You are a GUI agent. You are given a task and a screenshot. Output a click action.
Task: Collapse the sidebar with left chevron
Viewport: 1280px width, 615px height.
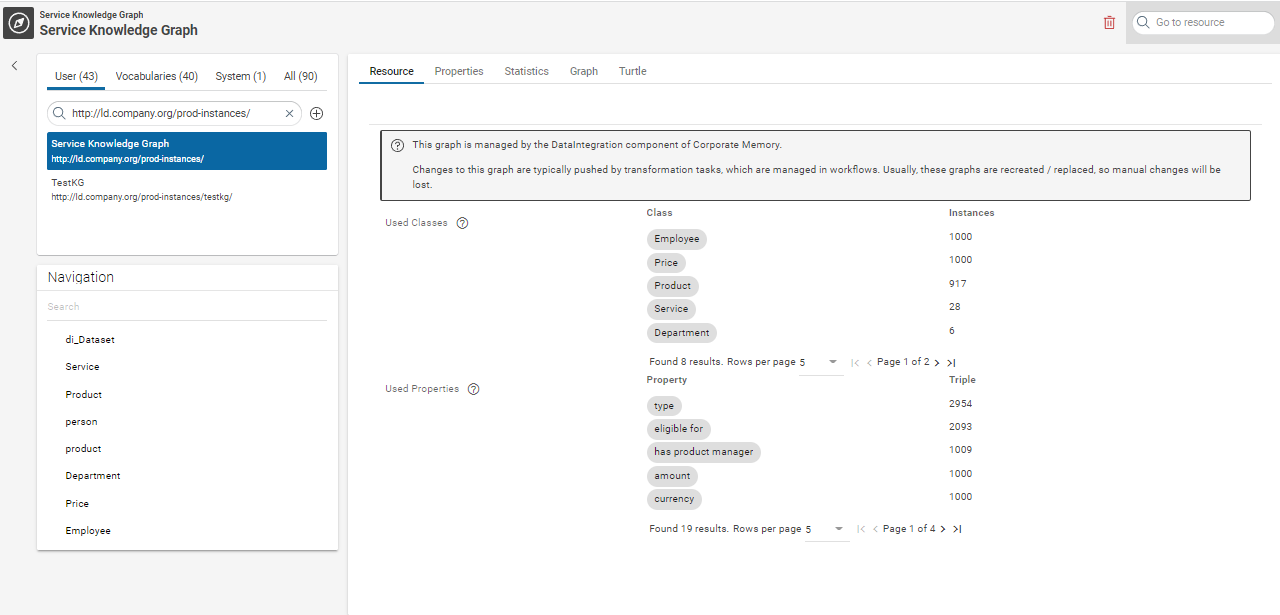15,66
